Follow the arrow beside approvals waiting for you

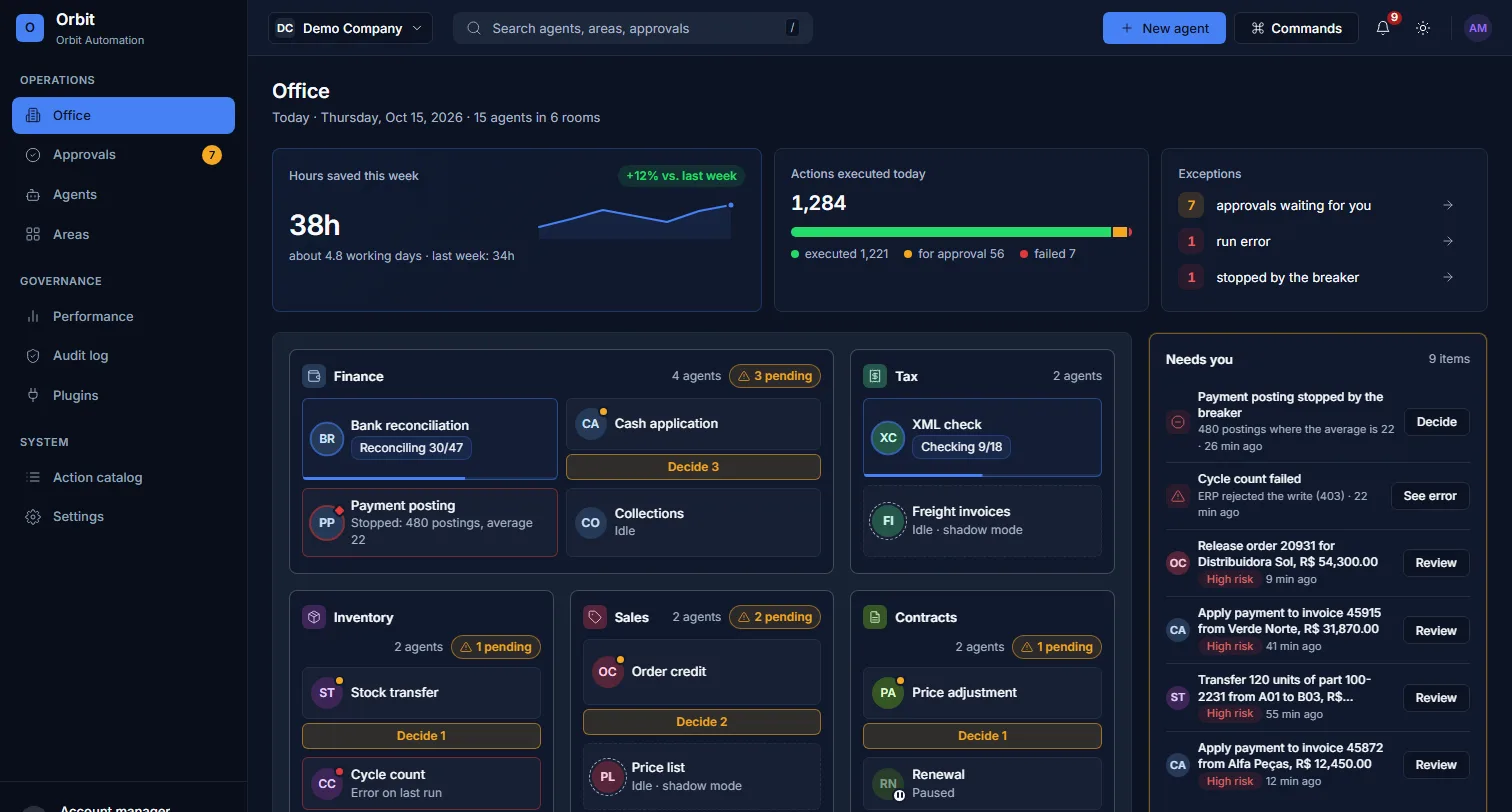tap(1448, 205)
